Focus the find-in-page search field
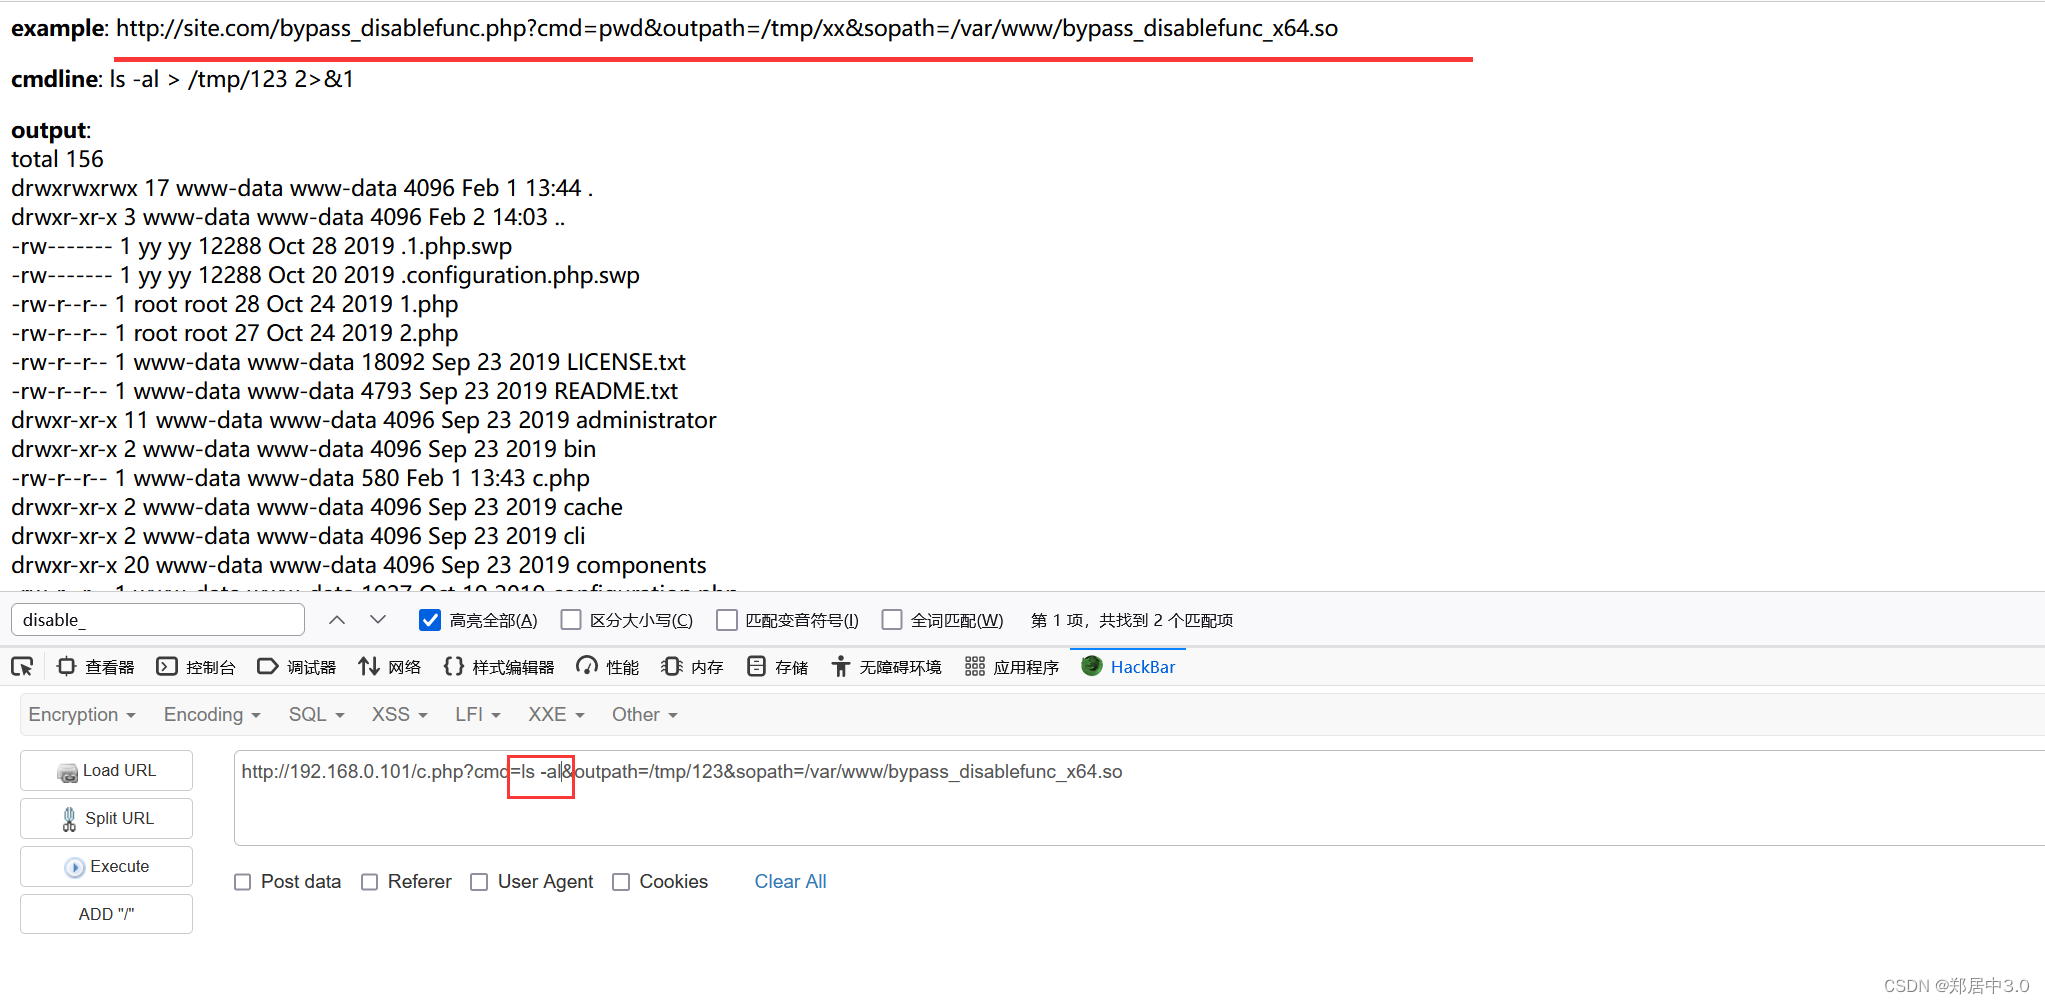2045x1004 pixels. click(158, 620)
